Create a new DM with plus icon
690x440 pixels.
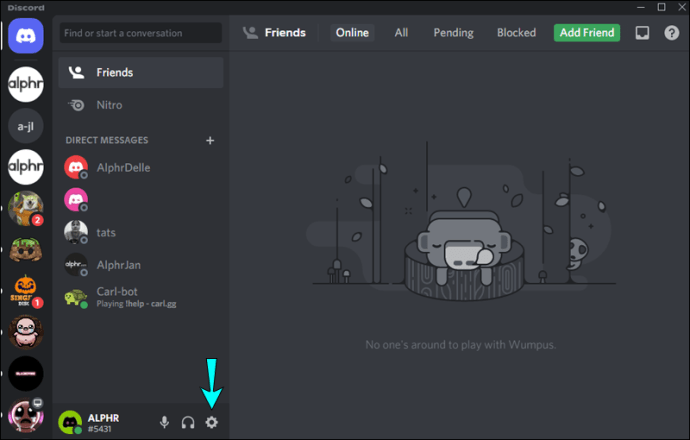click(210, 140)
